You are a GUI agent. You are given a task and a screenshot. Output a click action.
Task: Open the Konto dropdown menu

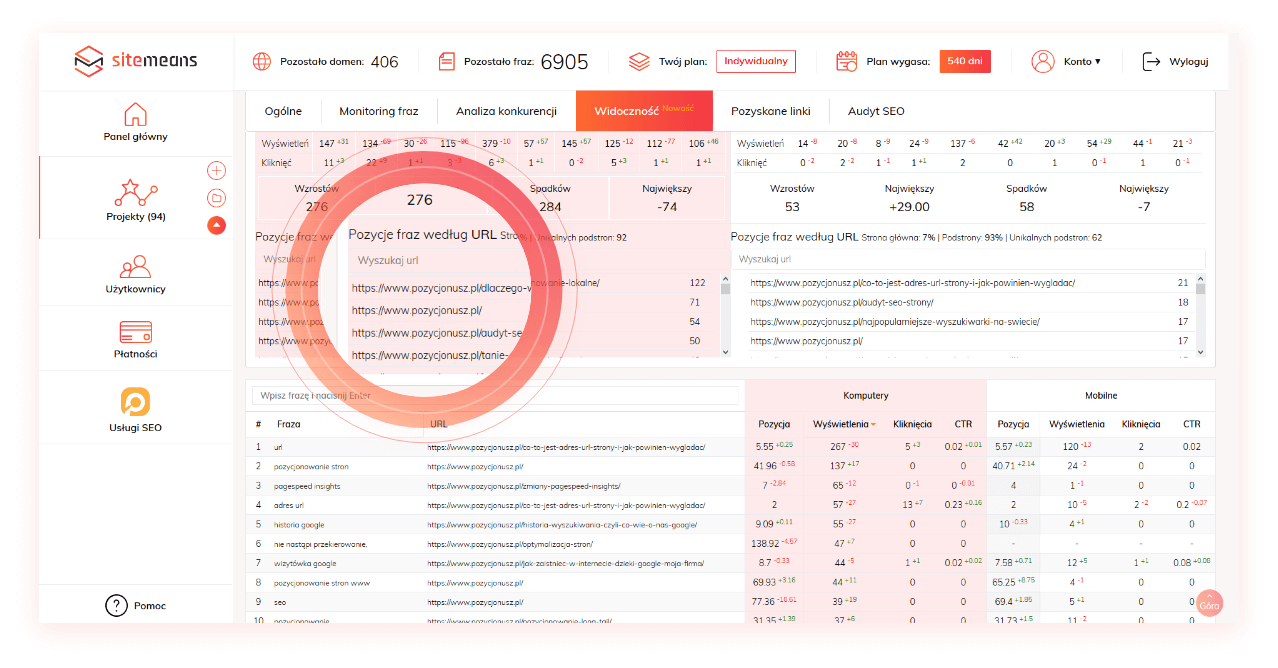(1066, 62)
